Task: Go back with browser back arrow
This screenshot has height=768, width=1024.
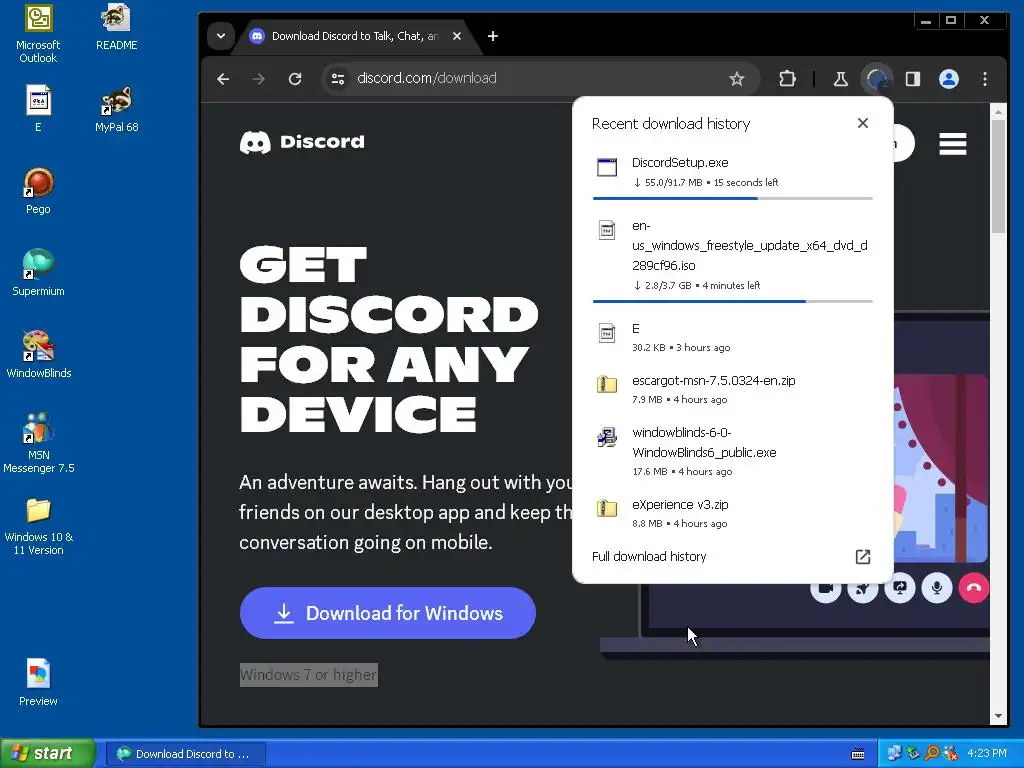Action: [x=223, y=79]
